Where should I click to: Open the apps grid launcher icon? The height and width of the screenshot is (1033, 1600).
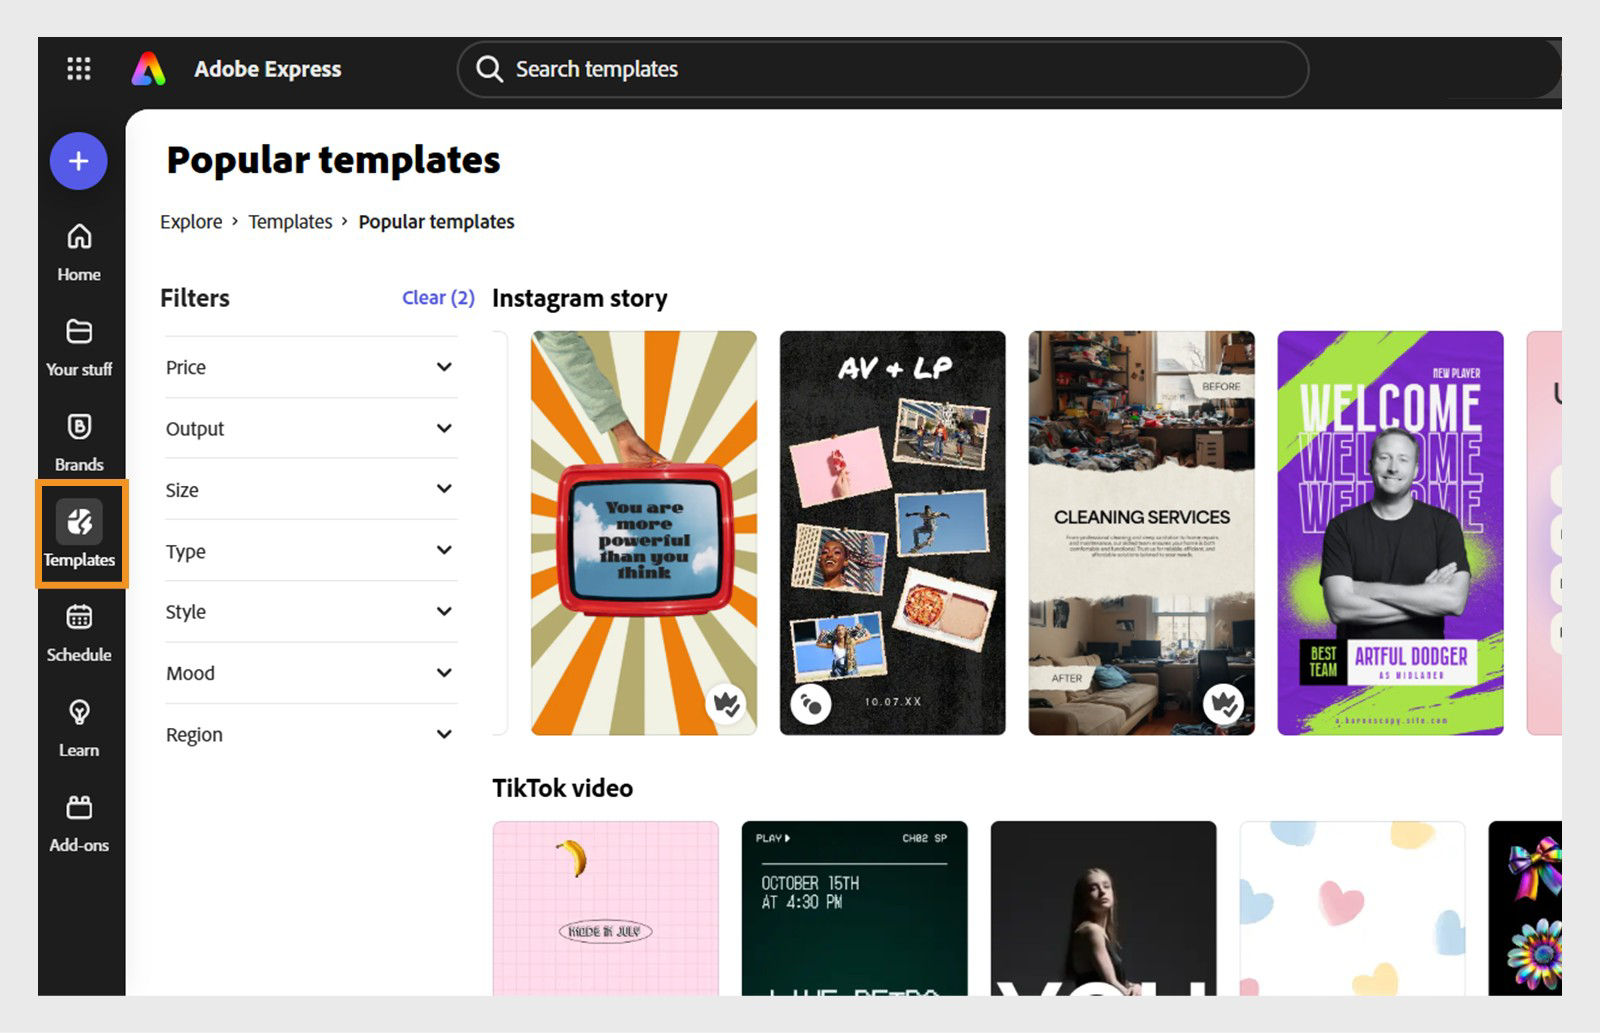[79, 69]
